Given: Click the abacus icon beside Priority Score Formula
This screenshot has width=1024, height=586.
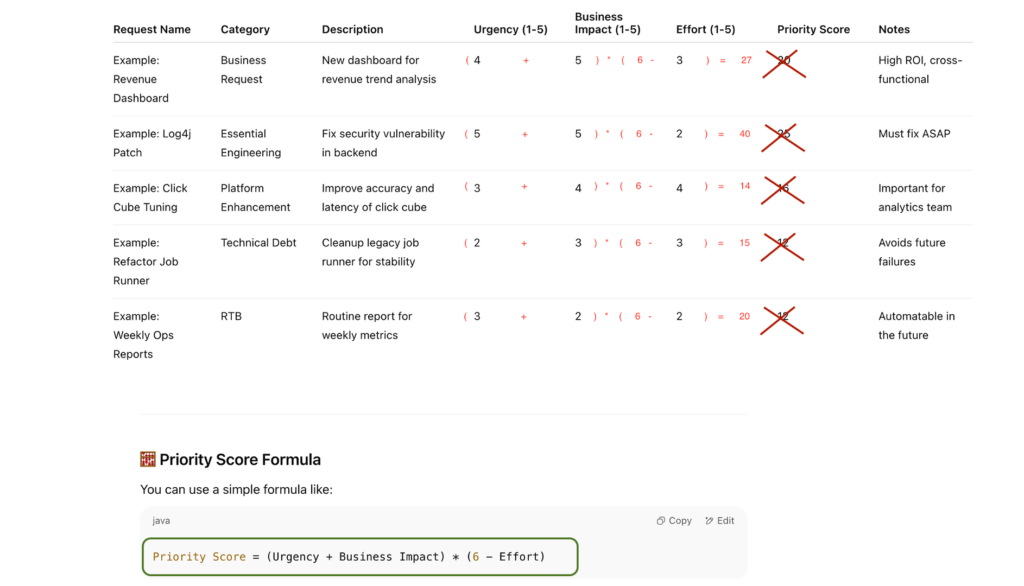Looking at the screenshot, I should 148,460.
